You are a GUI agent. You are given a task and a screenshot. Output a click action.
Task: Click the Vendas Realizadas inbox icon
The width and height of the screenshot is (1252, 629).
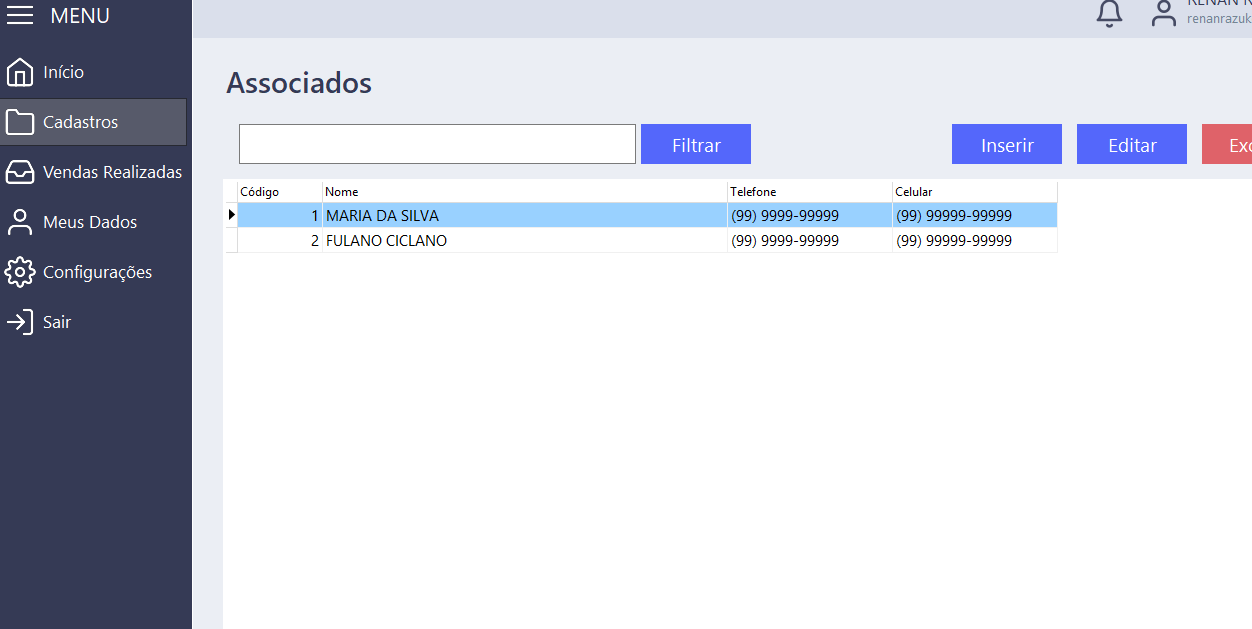(20, 172)
